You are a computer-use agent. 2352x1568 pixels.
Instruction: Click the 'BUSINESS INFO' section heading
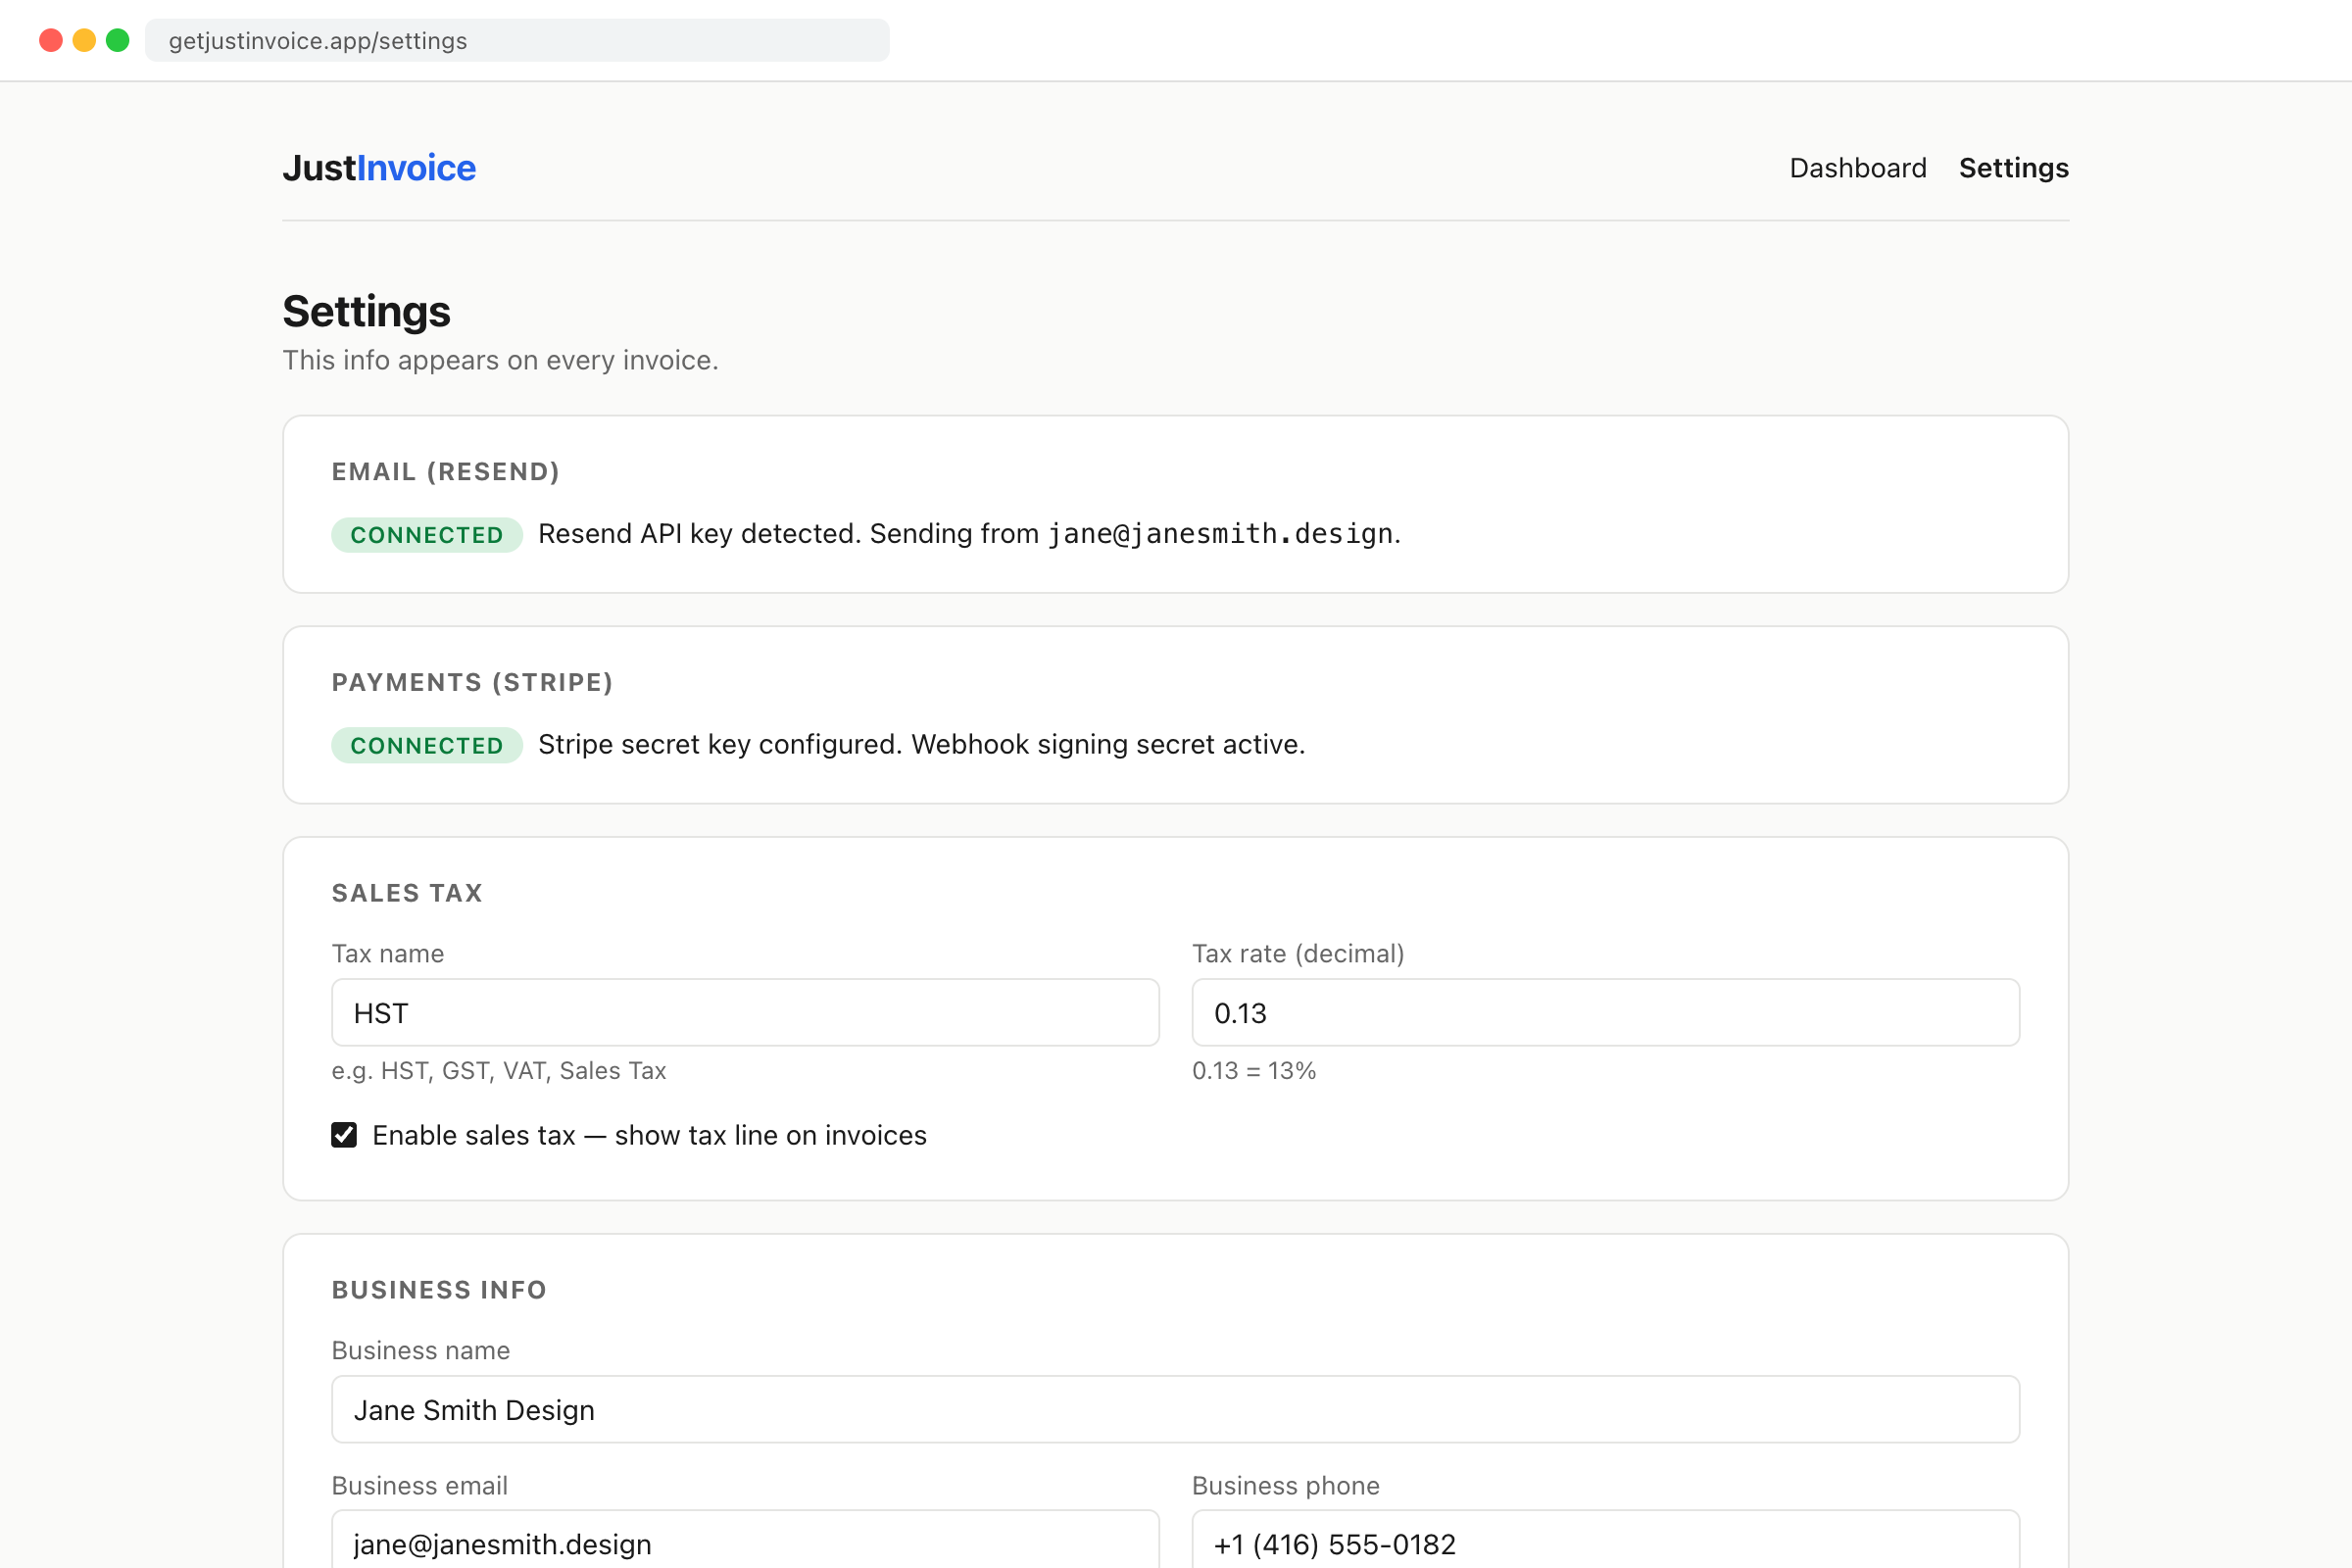pyautogui.click(x=439, y=1290)
